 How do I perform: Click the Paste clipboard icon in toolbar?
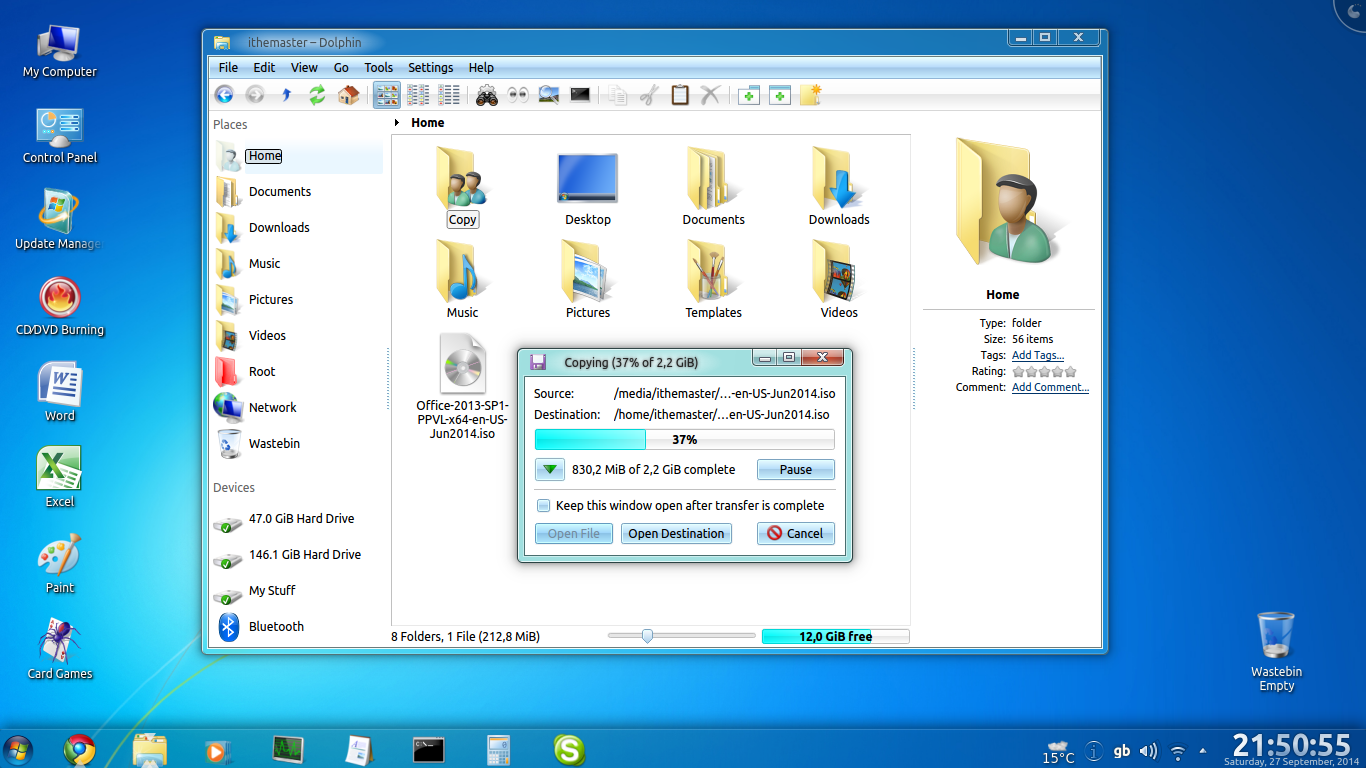click(680, 95)
